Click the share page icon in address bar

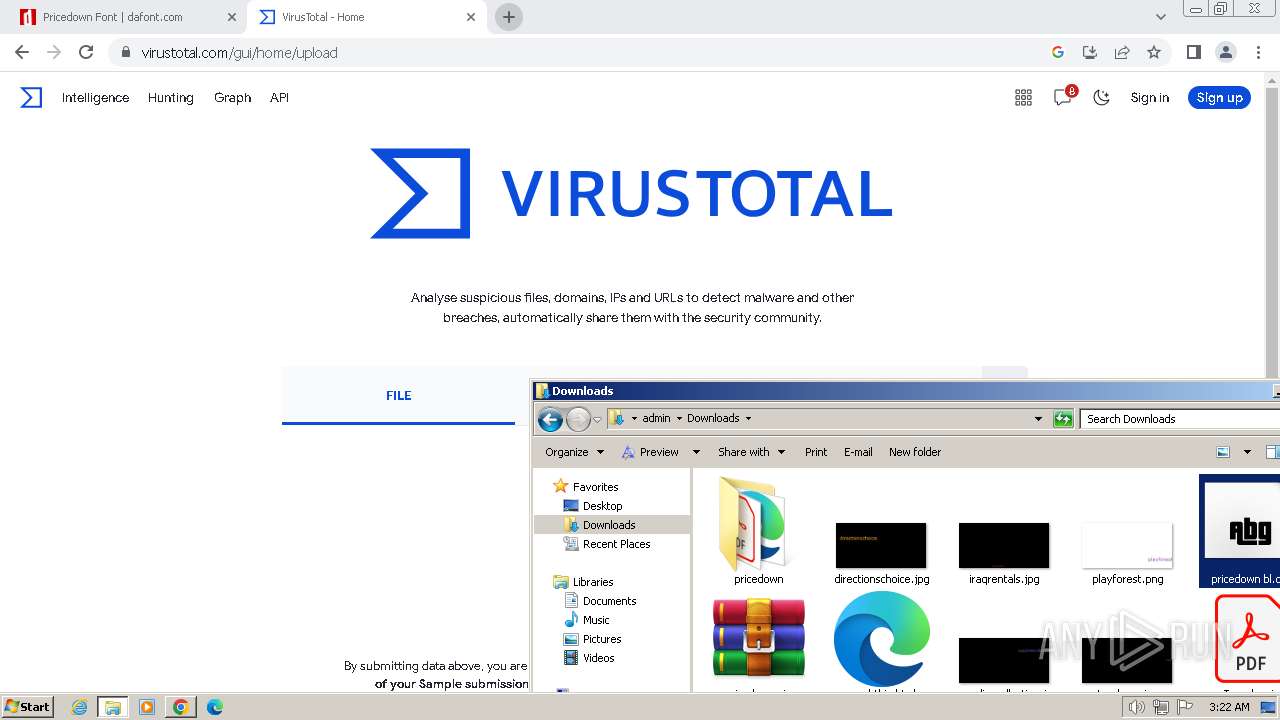(1122, 52)
